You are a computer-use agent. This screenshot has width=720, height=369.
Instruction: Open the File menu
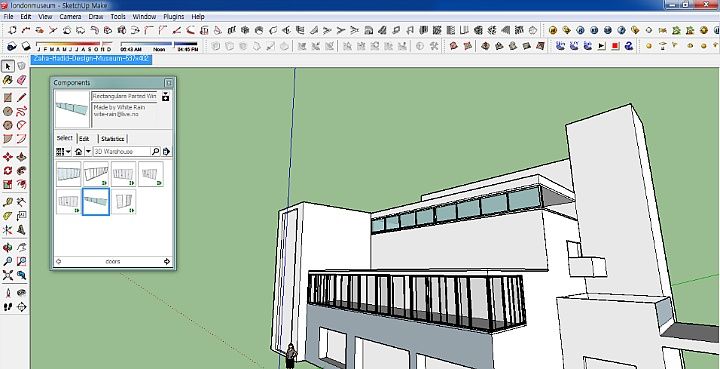(x=8, y=17)
